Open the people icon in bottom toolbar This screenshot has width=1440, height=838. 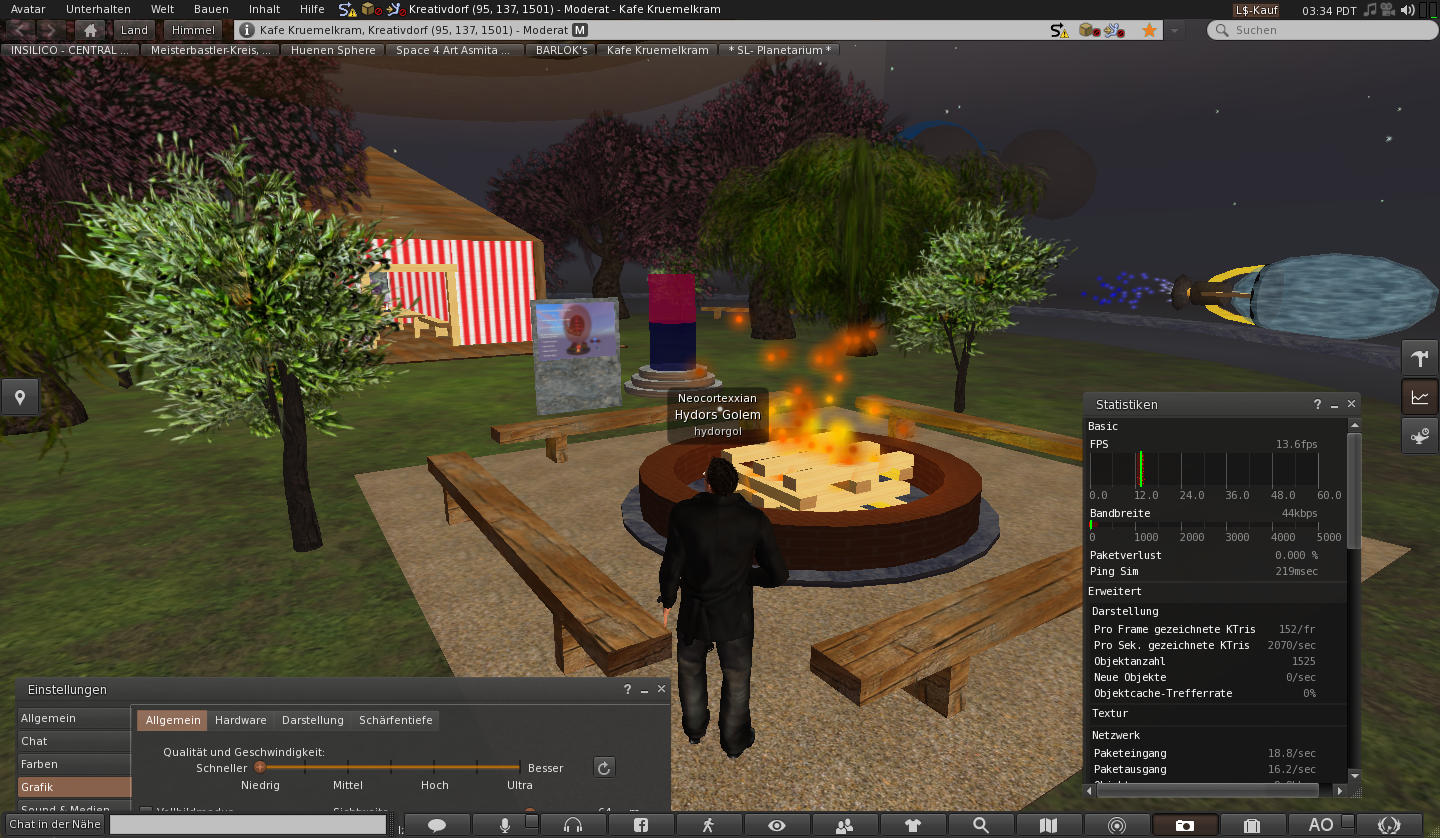844,825
